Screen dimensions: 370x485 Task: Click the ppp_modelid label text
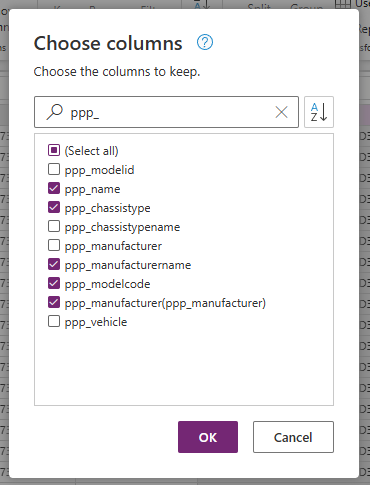point(99,170)
